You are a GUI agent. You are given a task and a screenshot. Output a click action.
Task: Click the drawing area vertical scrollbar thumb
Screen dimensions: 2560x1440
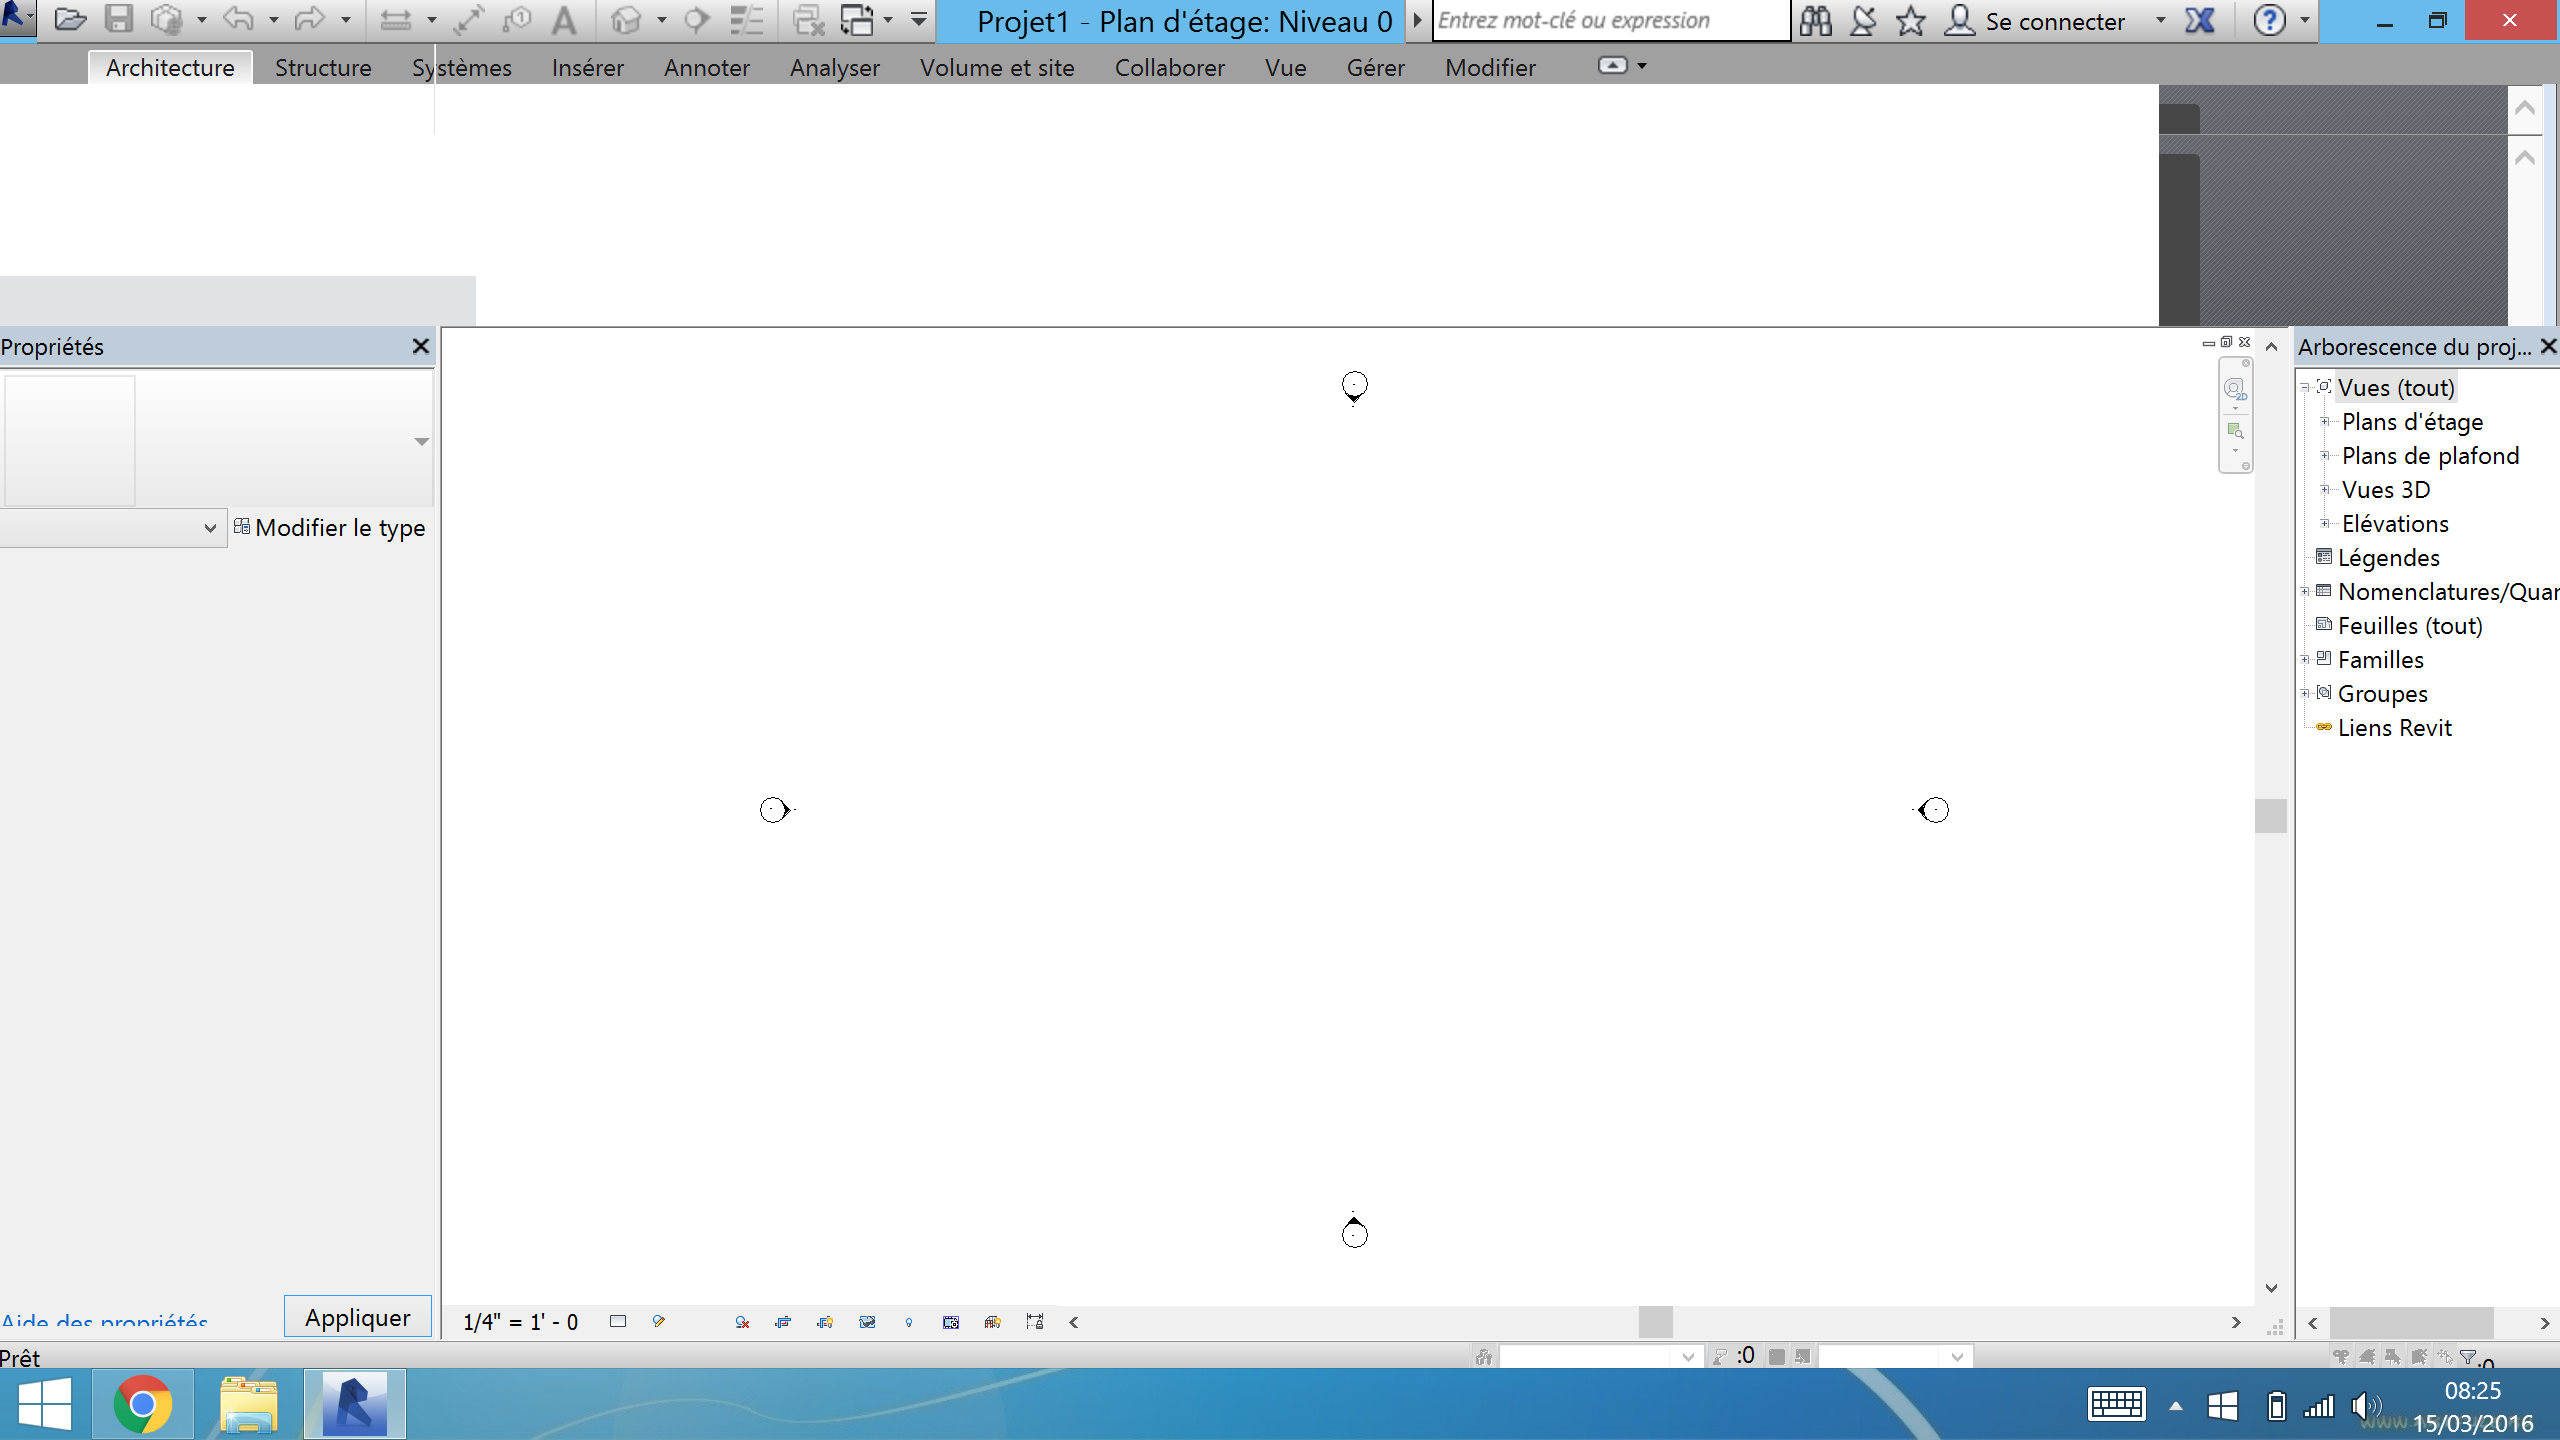click(2270, 816)
